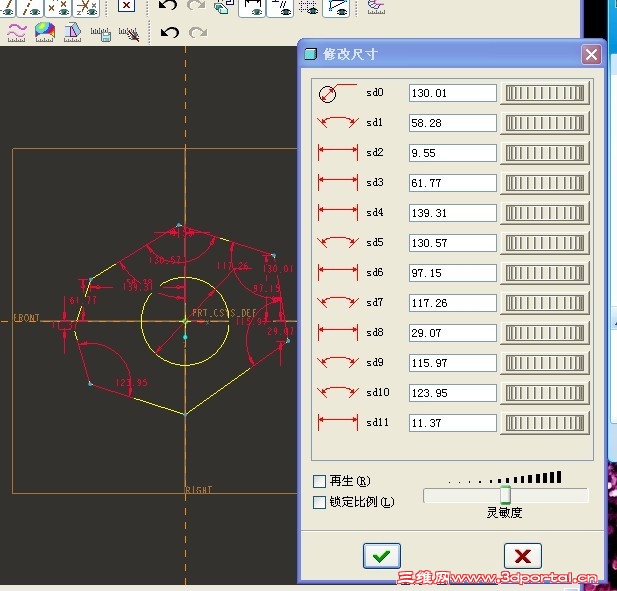Image resolution: width=617 pixels, height=591 pixels.
Task: Click the 灵敏度 sensitivity slider handle
Action: tap(505, 495)
